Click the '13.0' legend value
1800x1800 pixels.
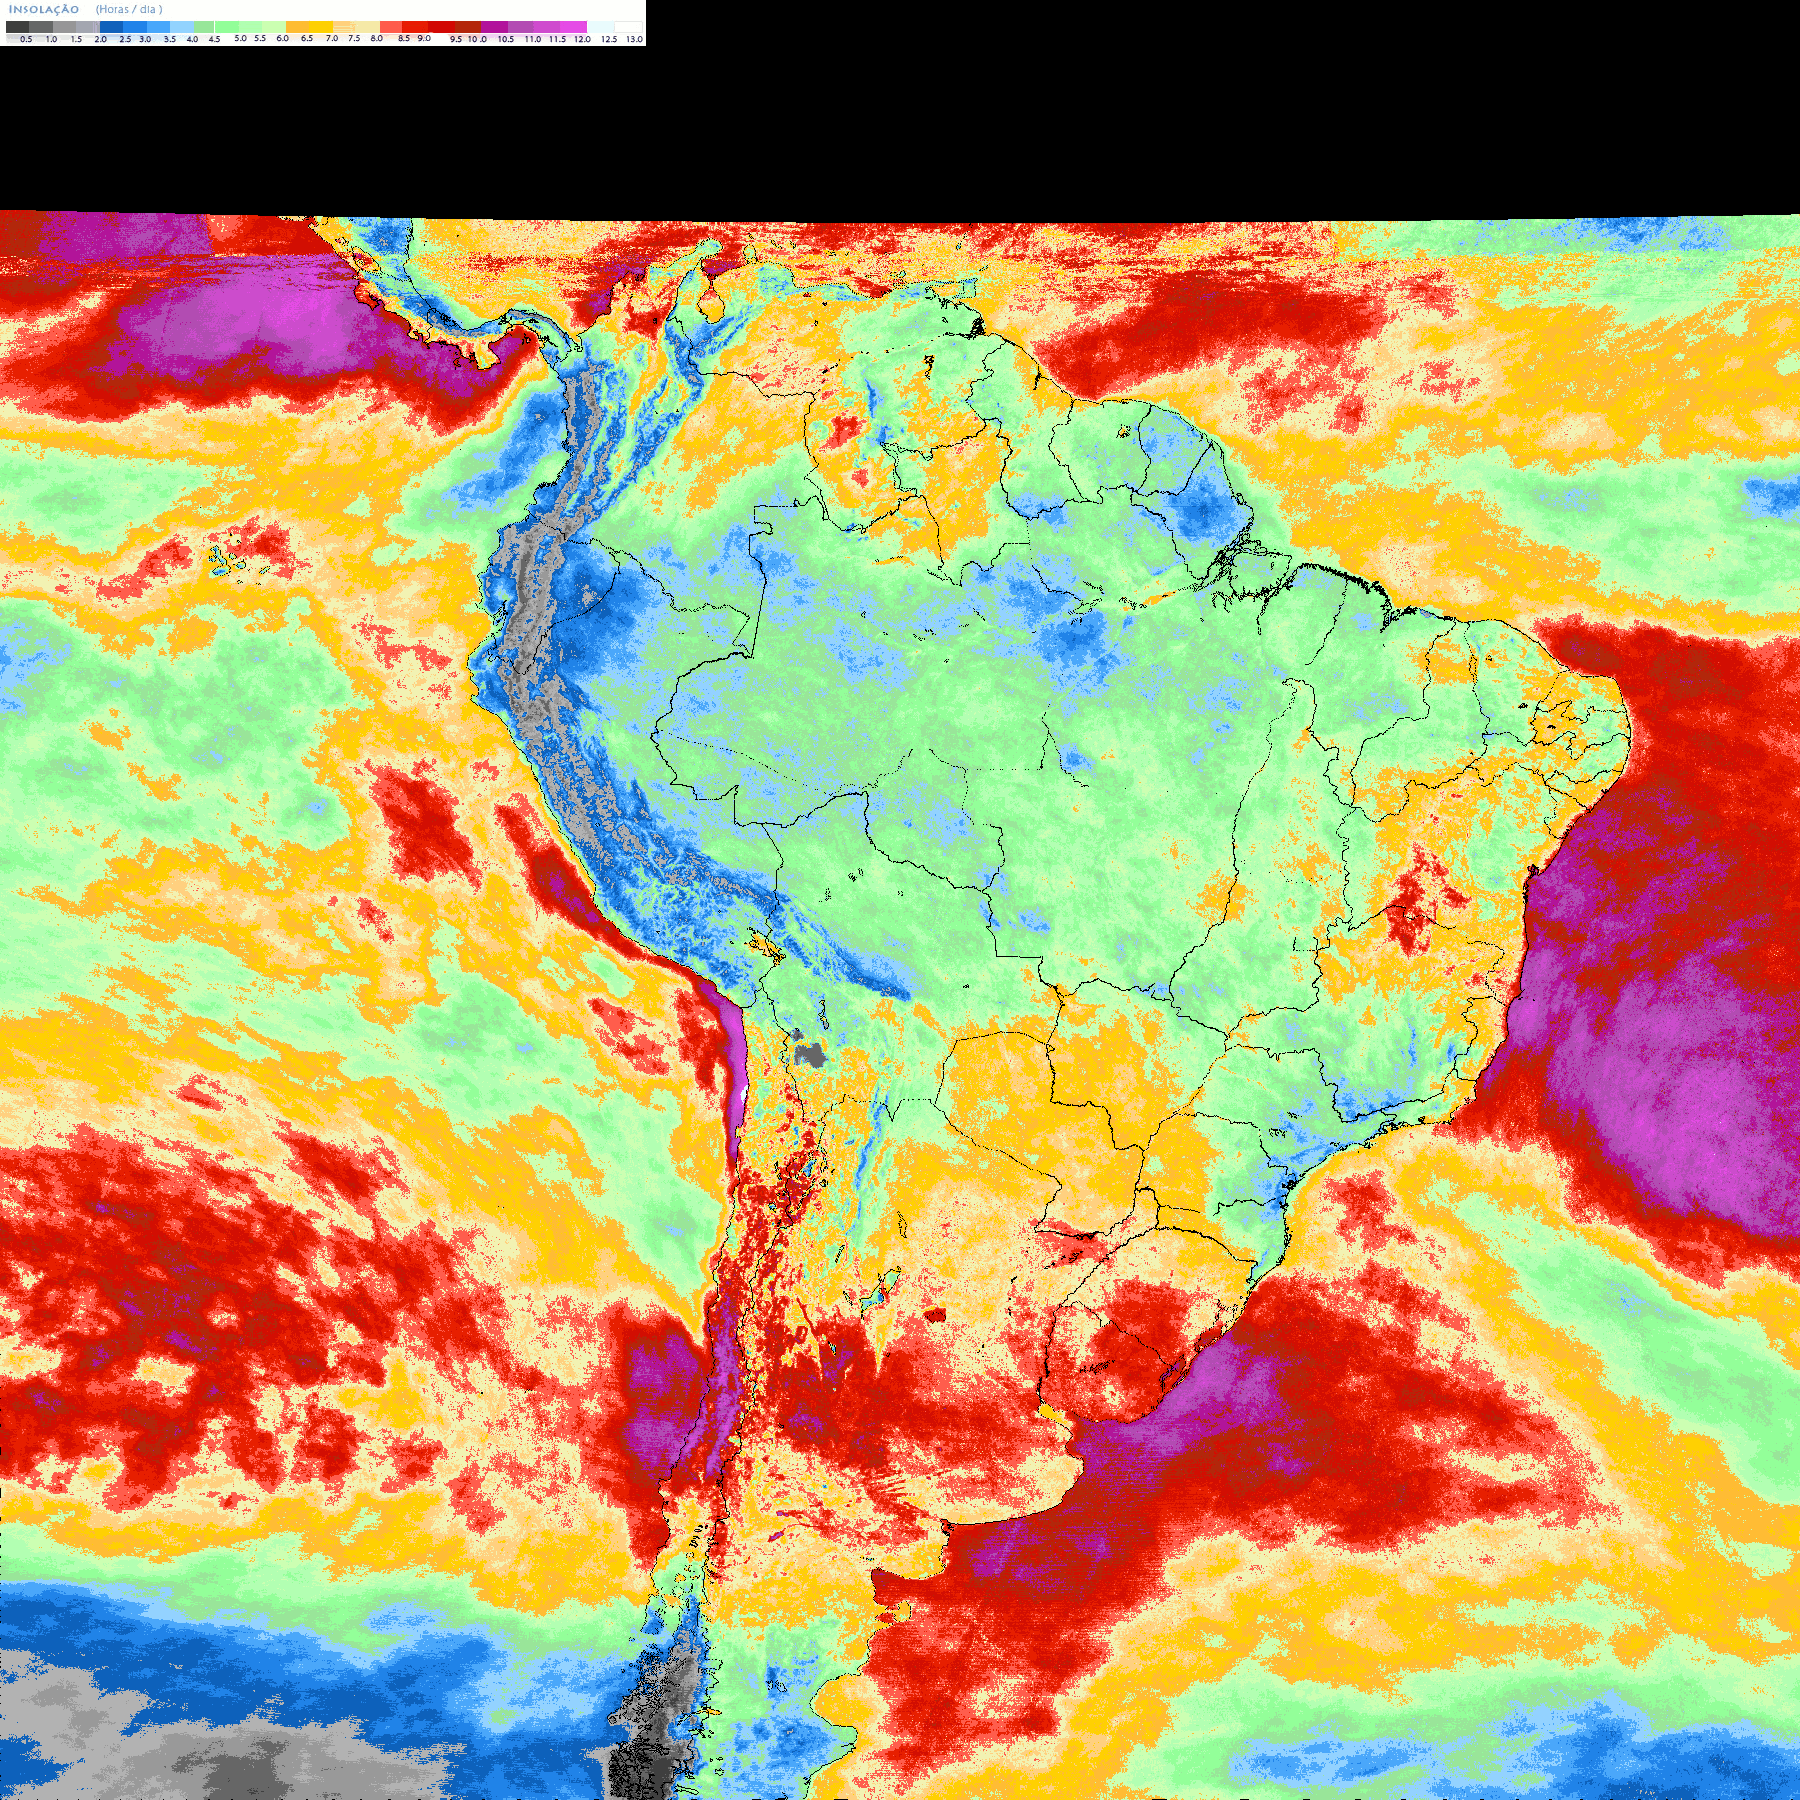(634, 39)
